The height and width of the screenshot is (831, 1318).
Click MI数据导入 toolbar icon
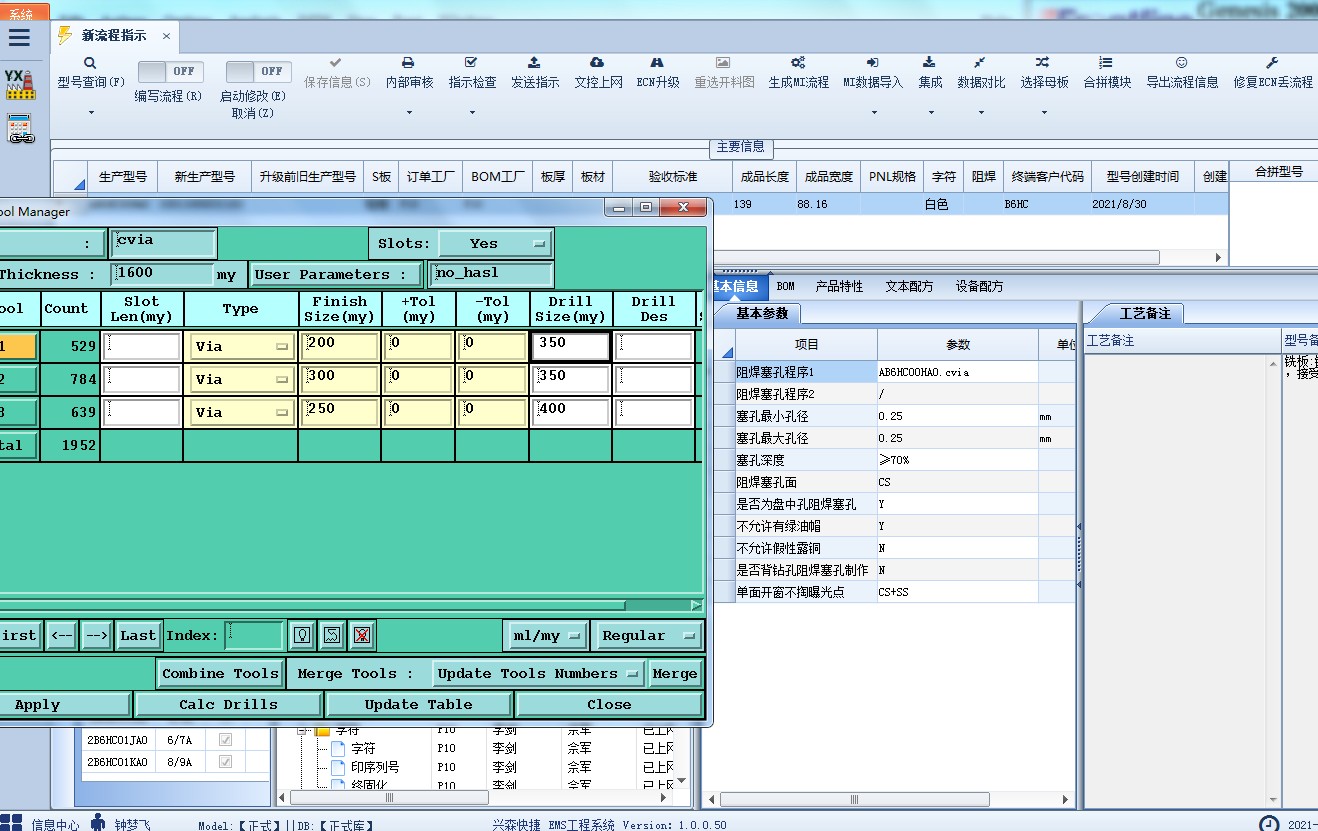872,62
